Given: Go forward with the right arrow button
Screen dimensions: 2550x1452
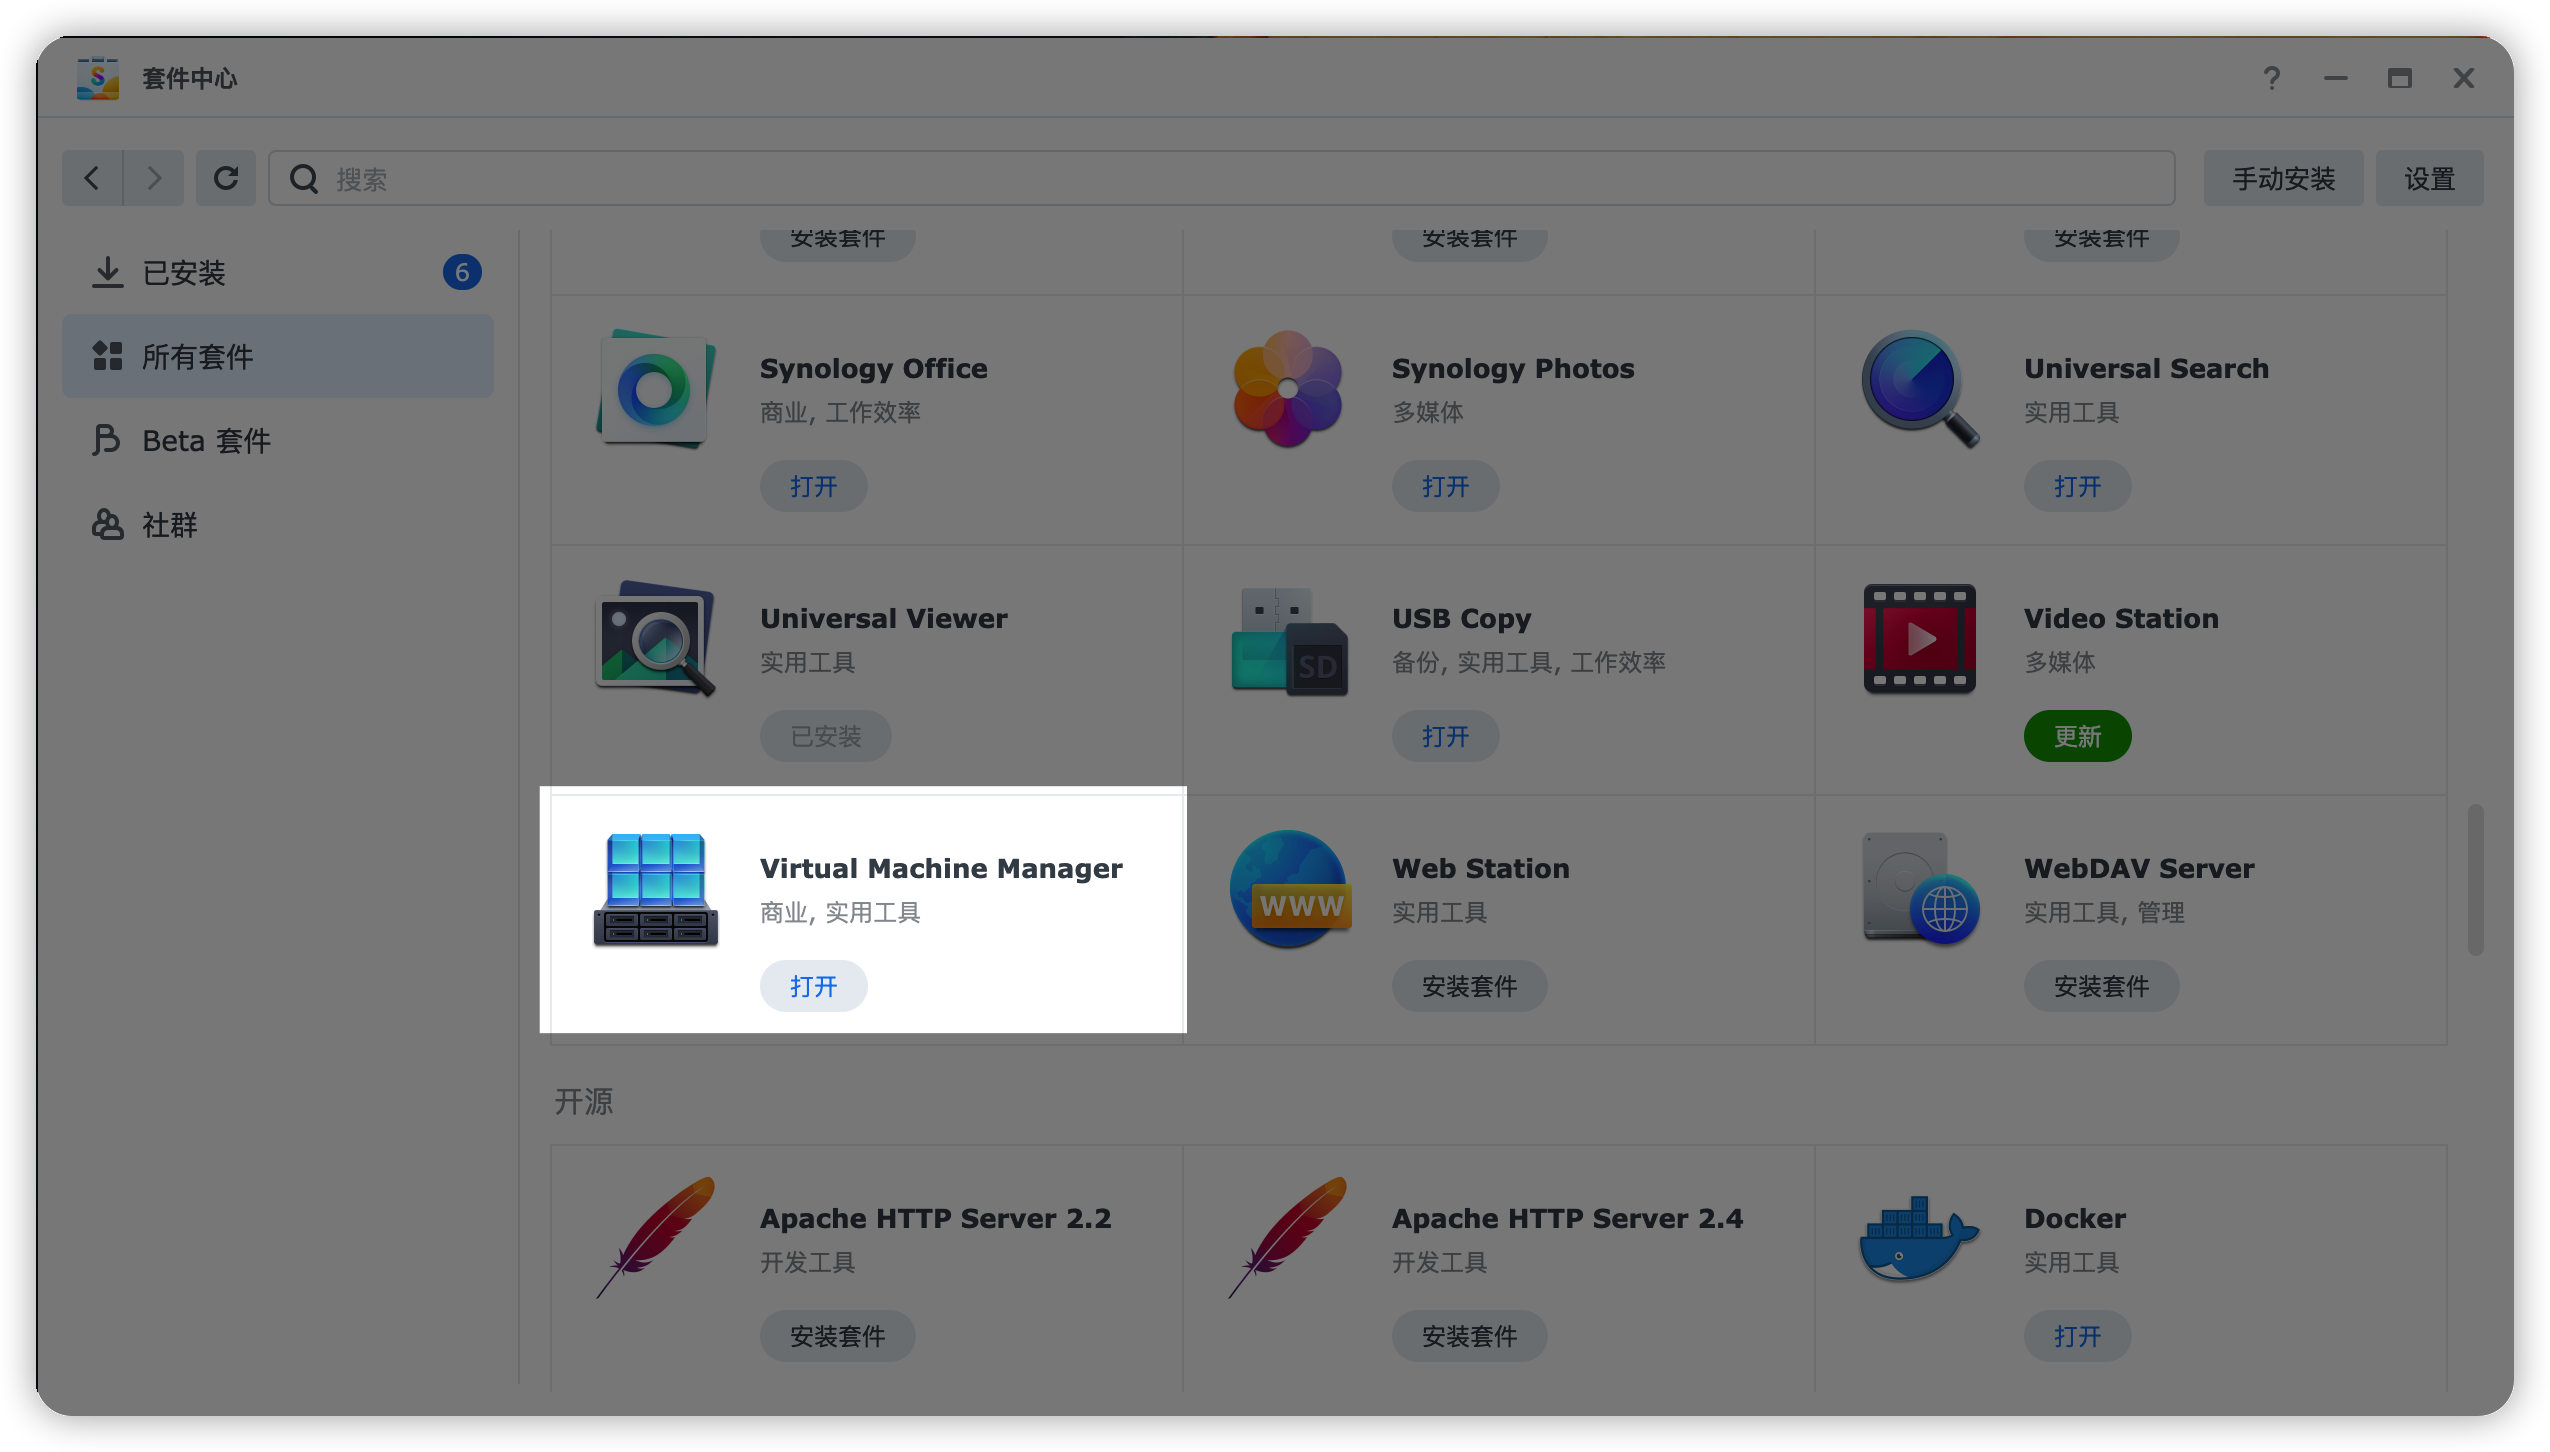Looking at the screenshot, I should (153, 178).
